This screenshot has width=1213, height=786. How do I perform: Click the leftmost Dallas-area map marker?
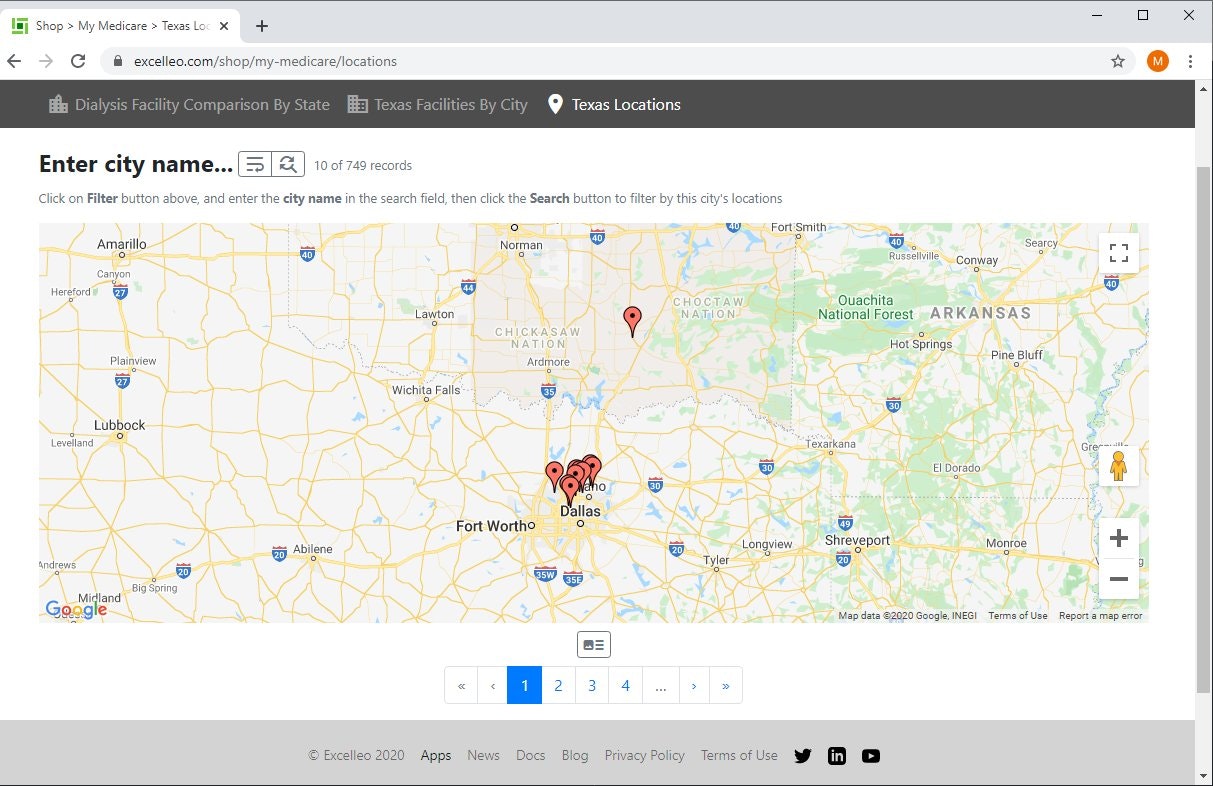[x=554, y=476]
